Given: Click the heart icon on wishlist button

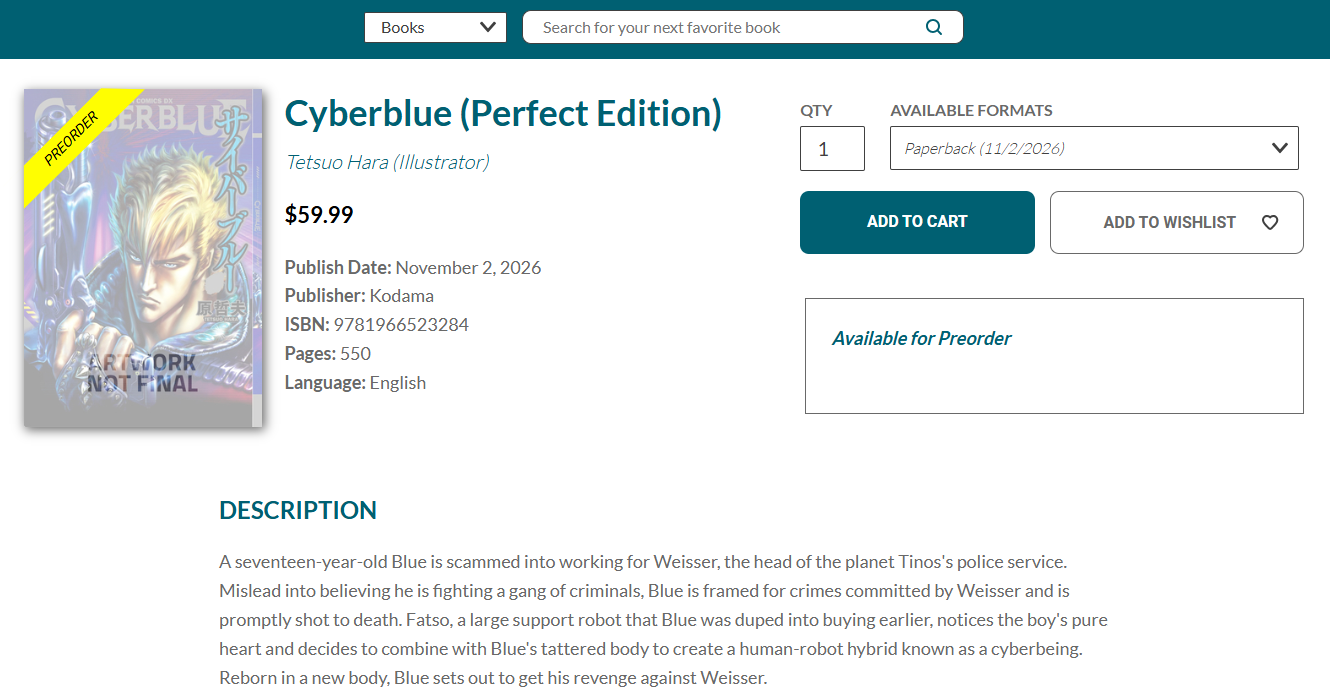Looking at the screenshot, I should coord(1270,222).
